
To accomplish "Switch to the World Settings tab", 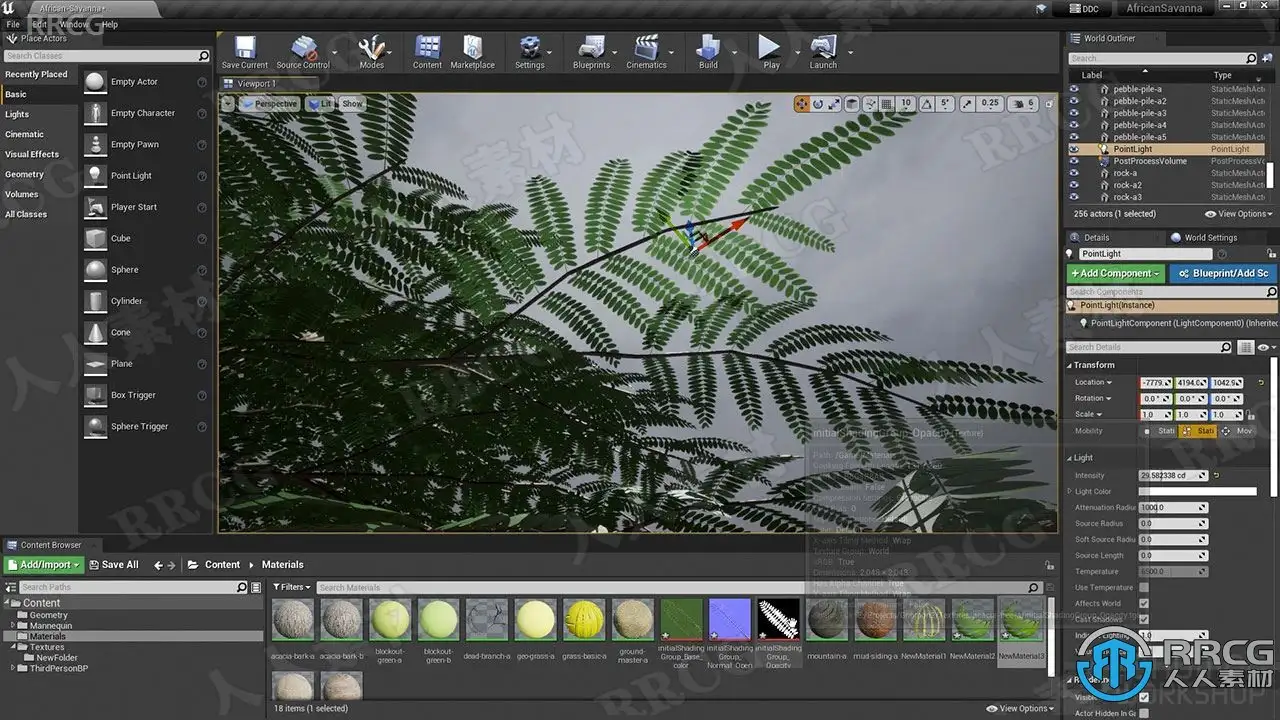I will pyautogui.click(x=1210, y=238).
